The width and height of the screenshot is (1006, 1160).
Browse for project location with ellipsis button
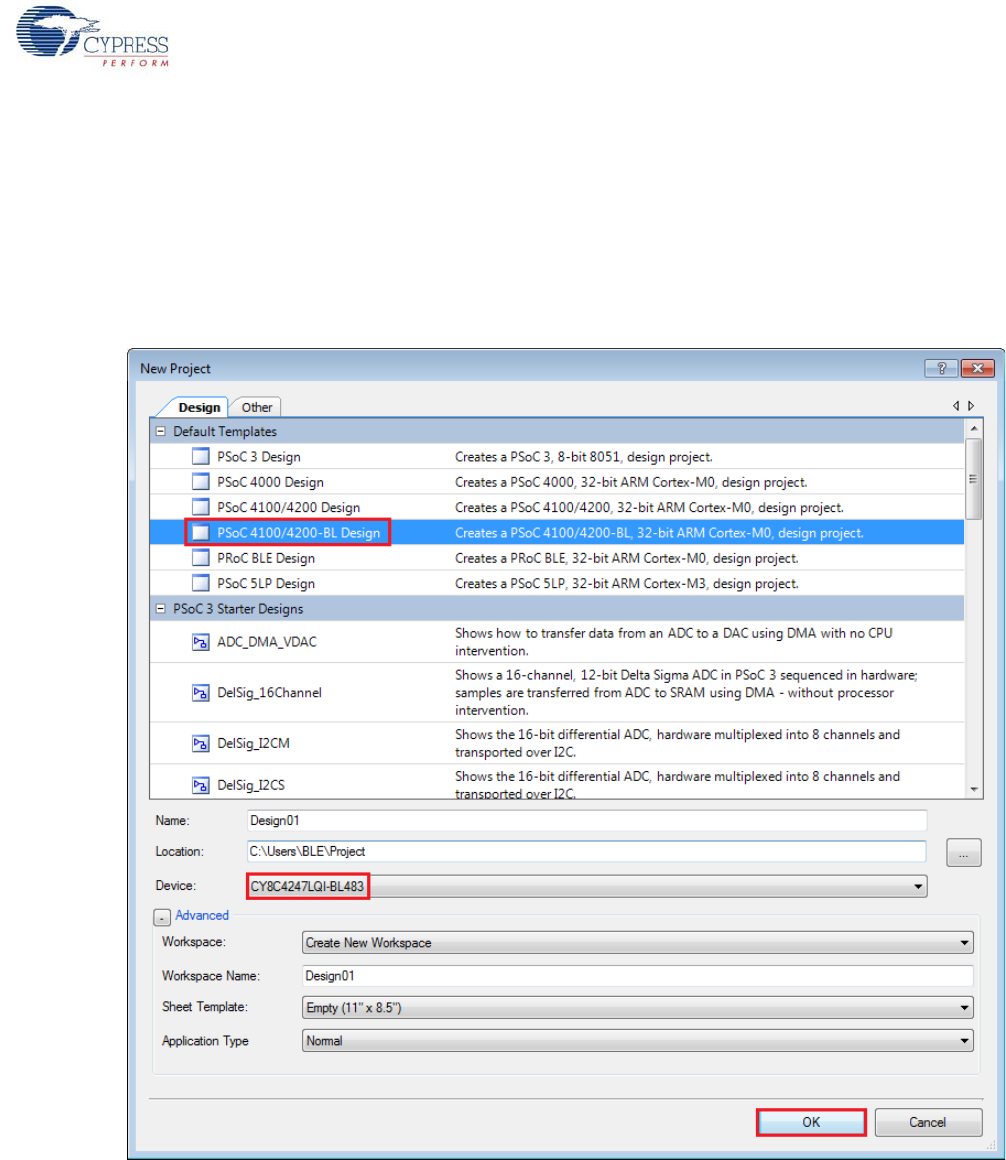pyautogui.click(x=964, y=853)
